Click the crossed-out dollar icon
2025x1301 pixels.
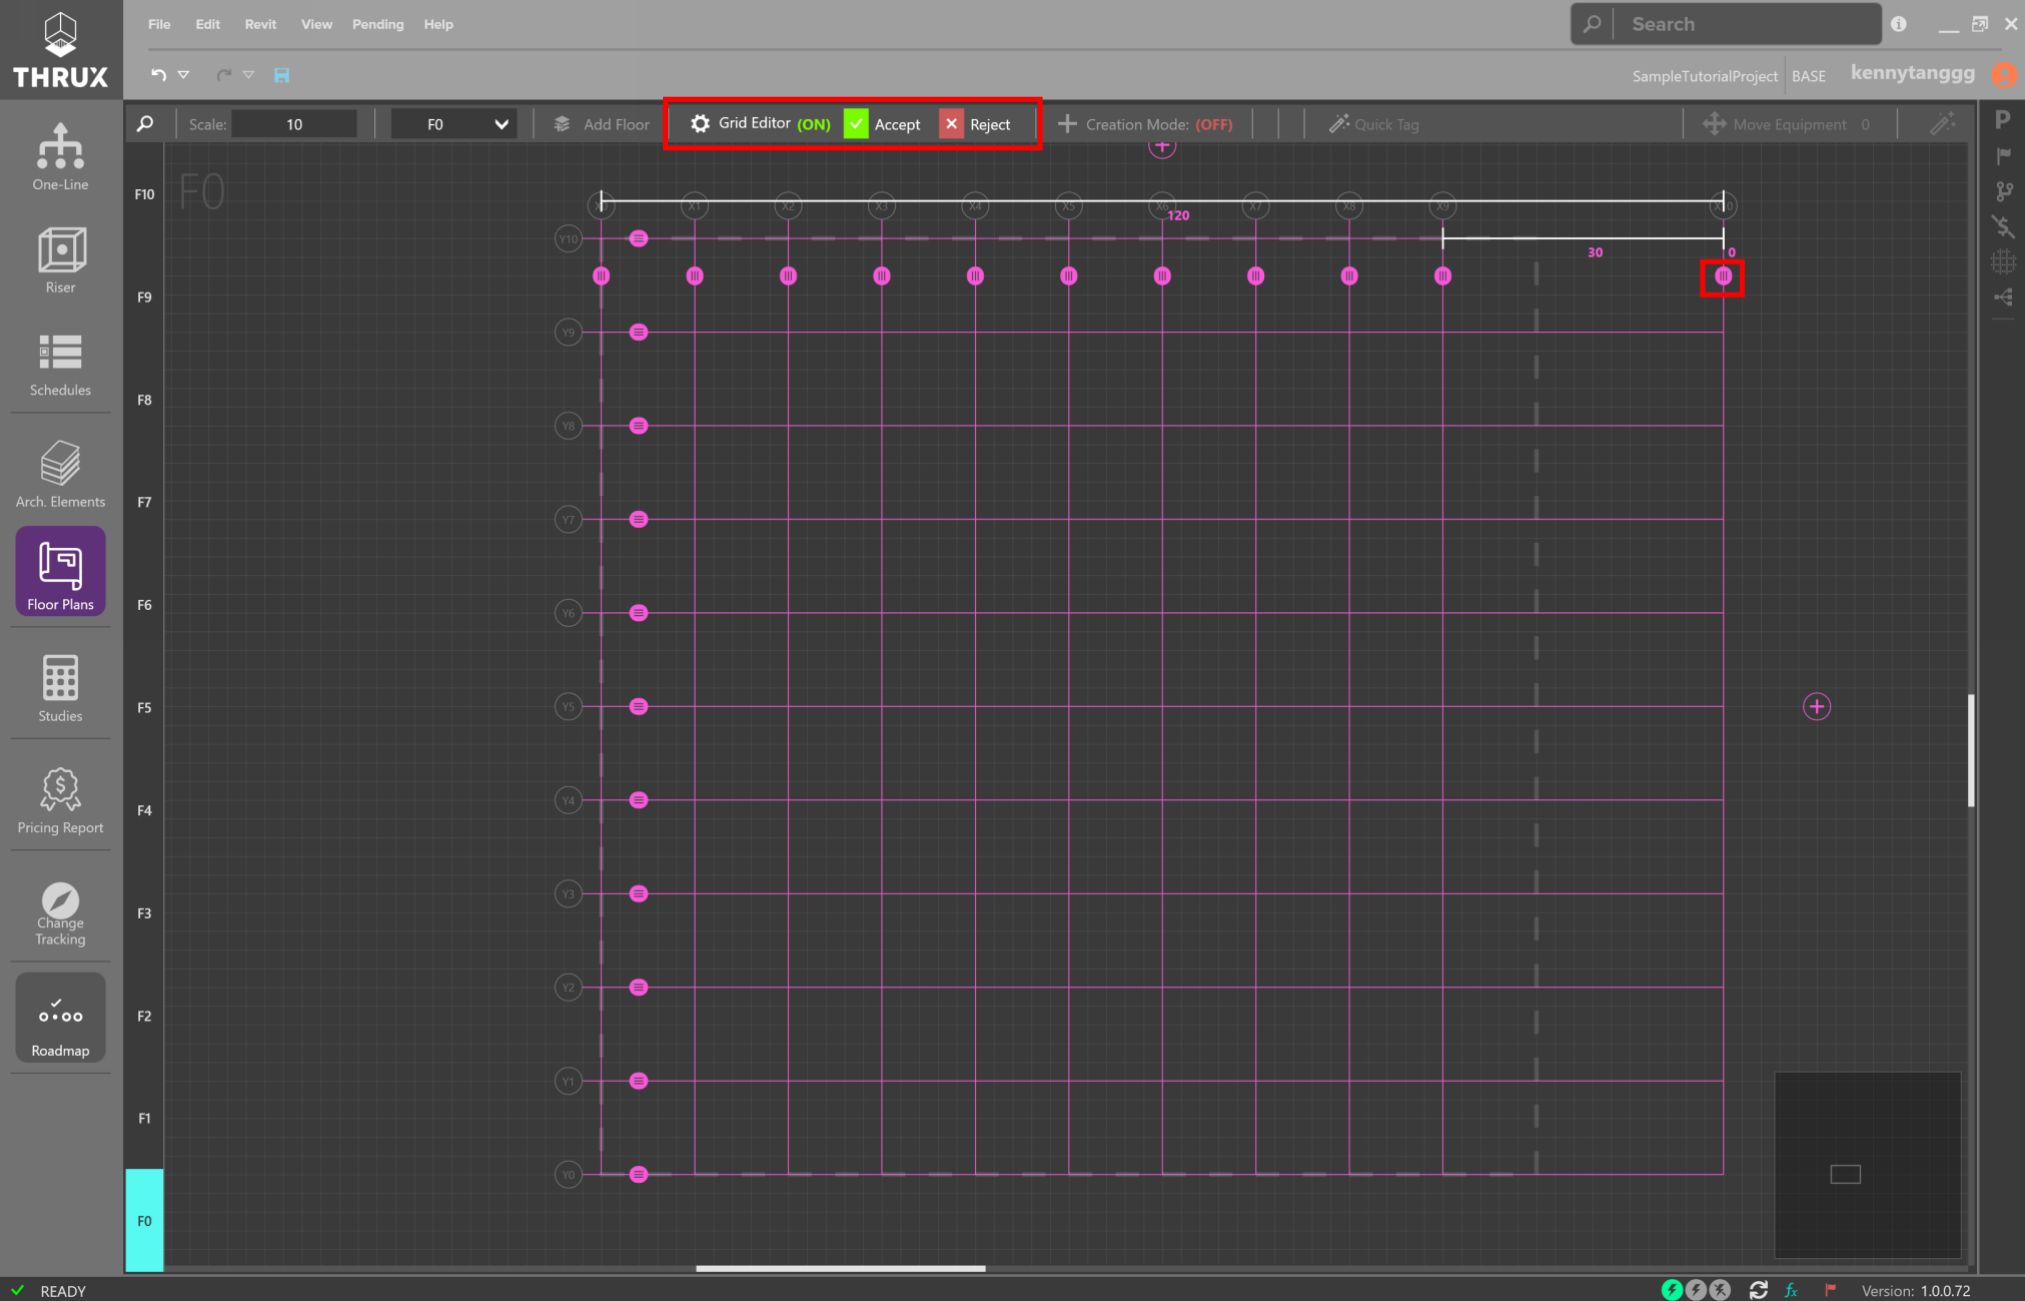[x=2003, y=227]
